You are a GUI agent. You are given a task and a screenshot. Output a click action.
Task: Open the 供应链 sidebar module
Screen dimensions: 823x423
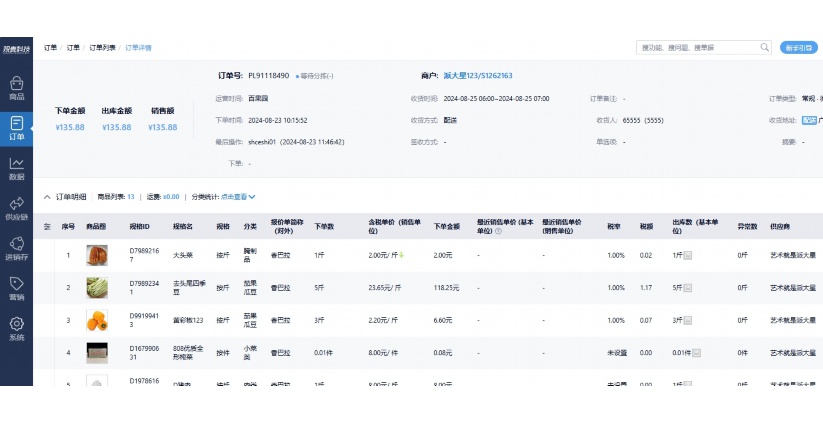point(16,209)
